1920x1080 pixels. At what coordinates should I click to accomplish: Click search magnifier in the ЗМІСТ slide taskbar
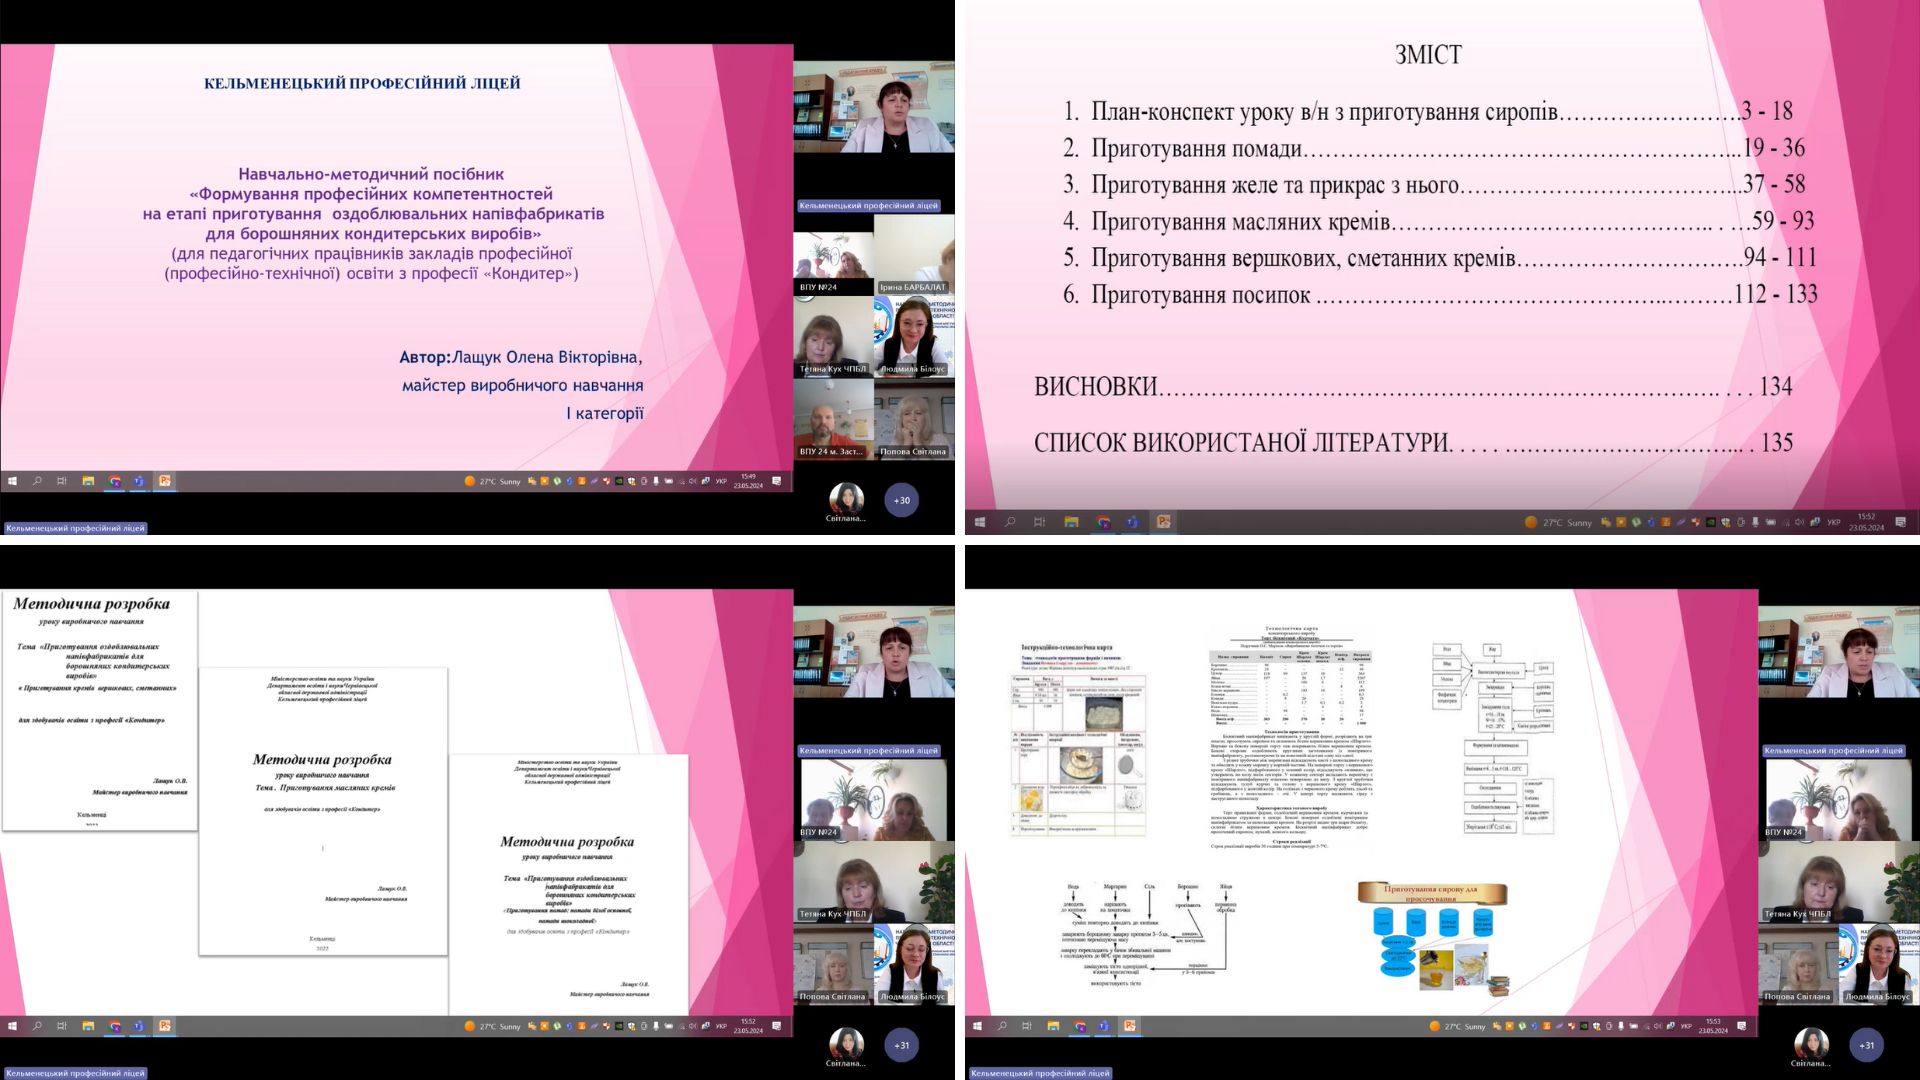click(x=1010, y=522)
